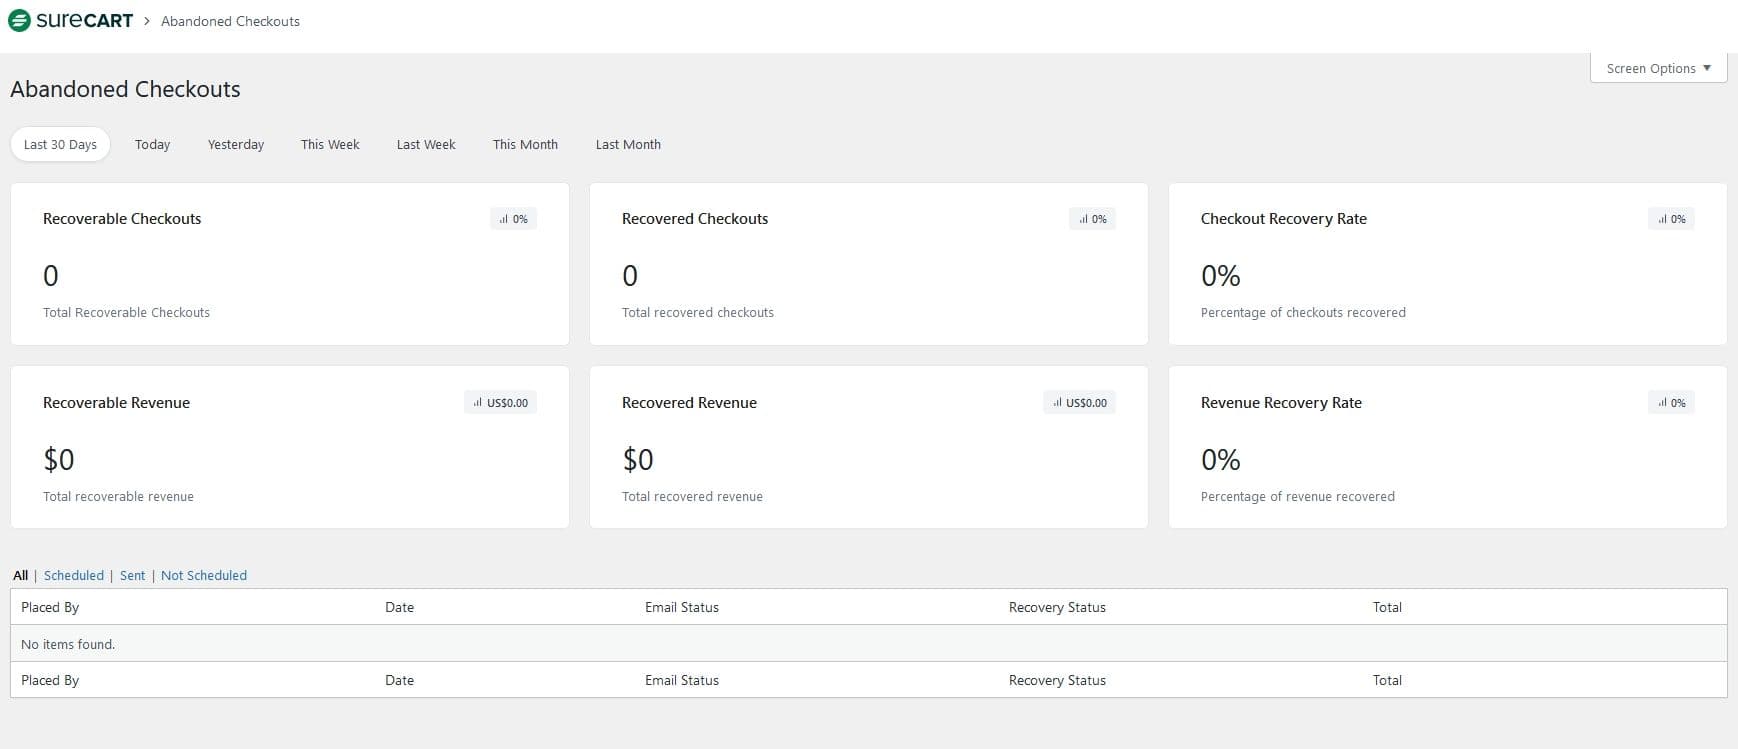1738x749 pixels.
Task: Select the Yesterday date filter
Action: (x=236, y=144)
